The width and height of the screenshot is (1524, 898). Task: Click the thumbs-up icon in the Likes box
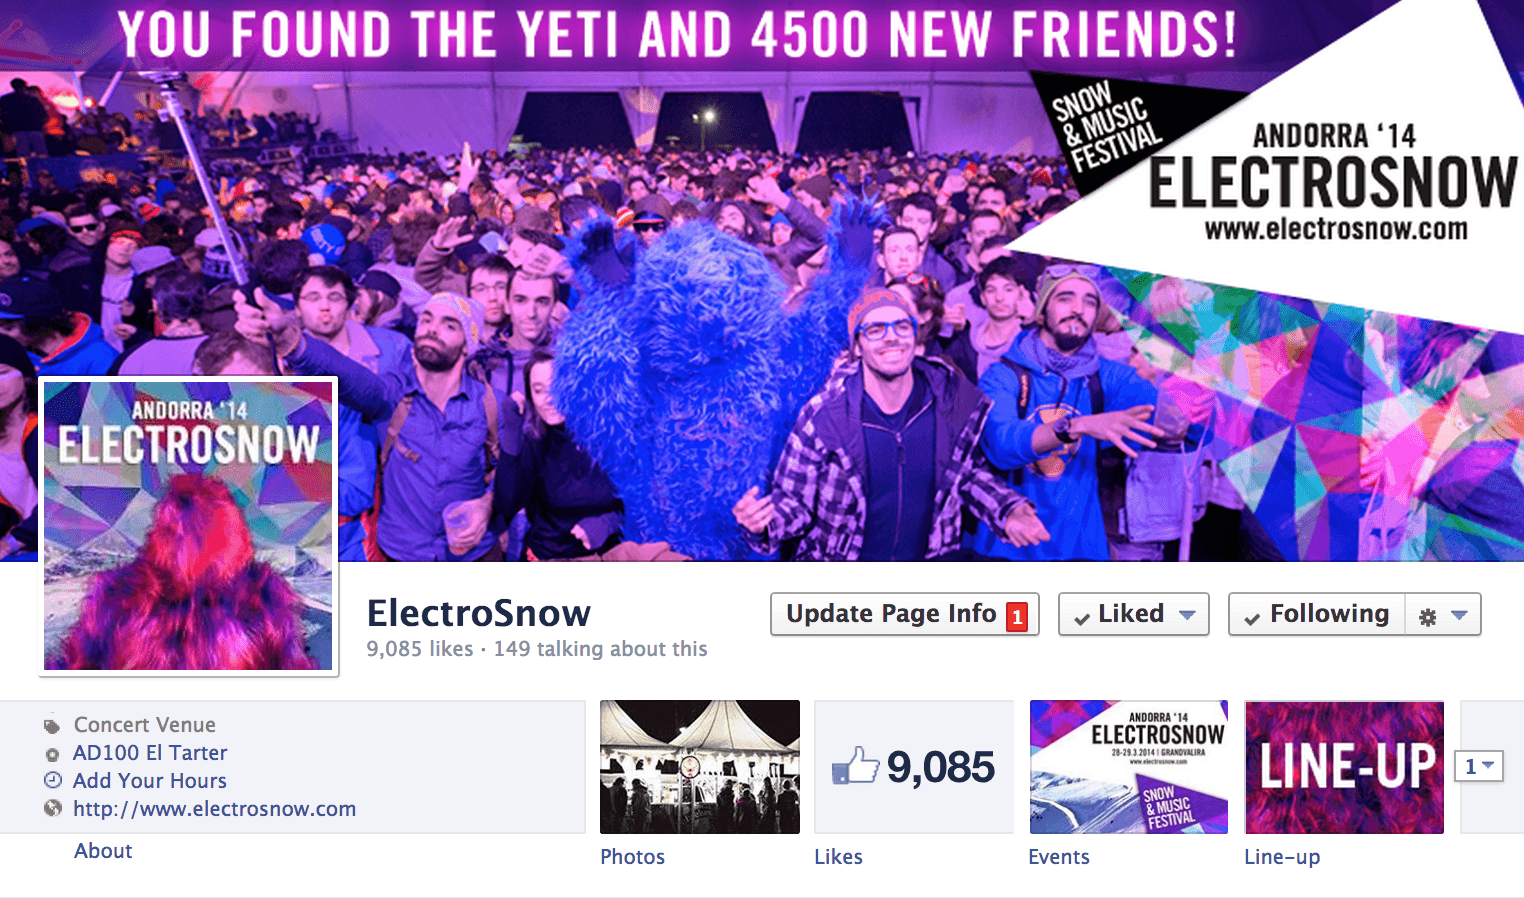[x=855, y=766]
